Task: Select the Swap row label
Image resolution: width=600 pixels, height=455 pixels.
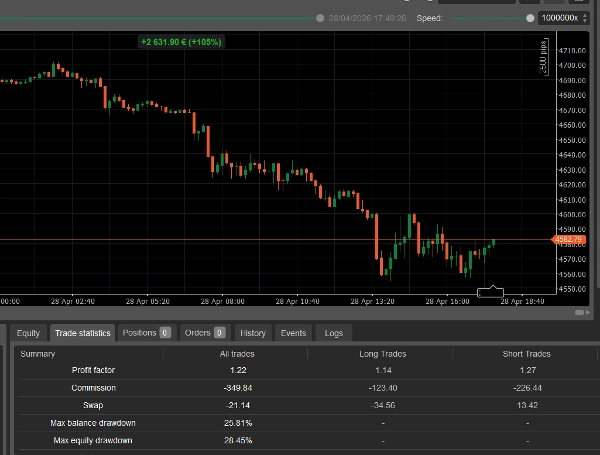Action: click(x=93, y=405)
